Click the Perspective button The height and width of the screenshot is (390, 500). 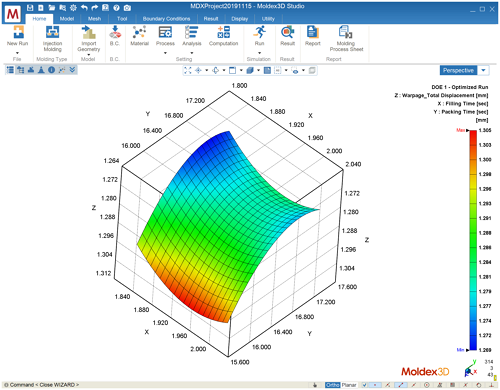[x=459, y=70]
